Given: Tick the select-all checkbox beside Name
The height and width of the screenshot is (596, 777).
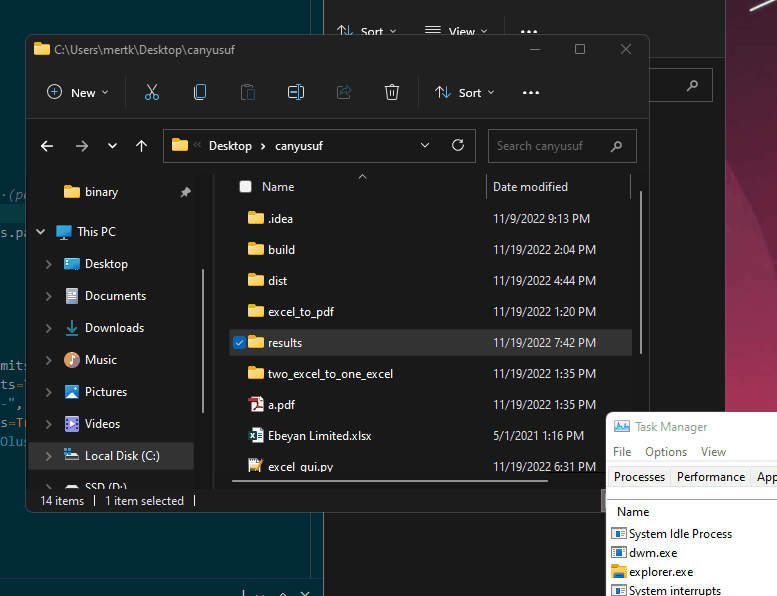Looking at the screenshot, I should pyautogui.click(x=245, y=187).
